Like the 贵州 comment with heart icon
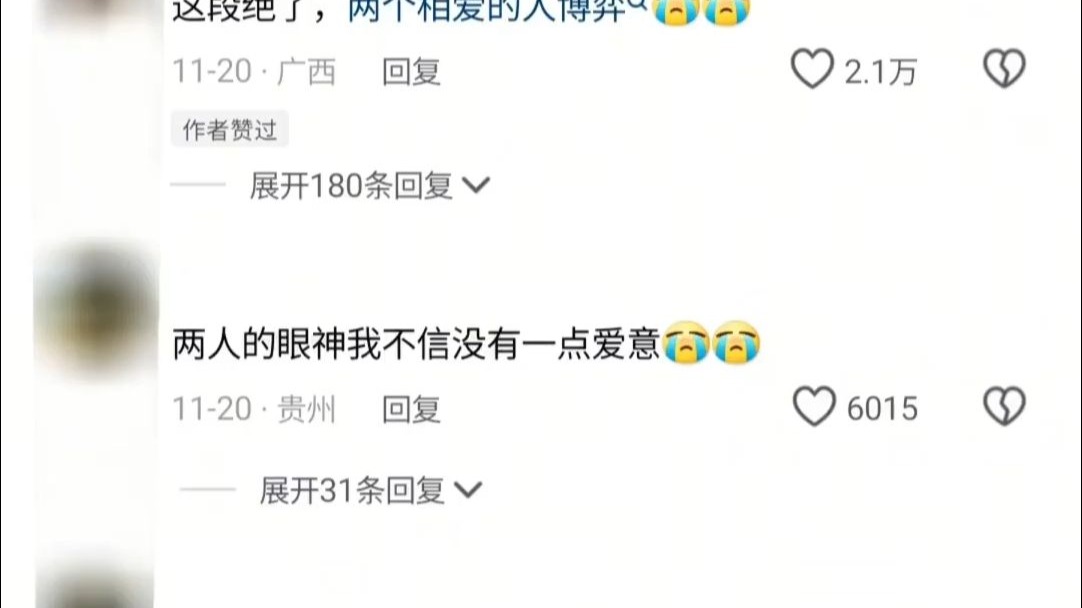This screenshot has width=1082, height=608. [814, 406]
